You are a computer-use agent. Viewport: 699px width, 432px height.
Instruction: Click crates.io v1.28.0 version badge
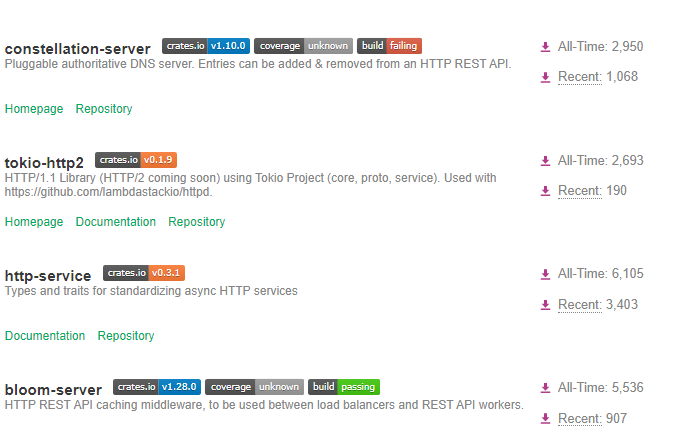click(x=157, y=387)
